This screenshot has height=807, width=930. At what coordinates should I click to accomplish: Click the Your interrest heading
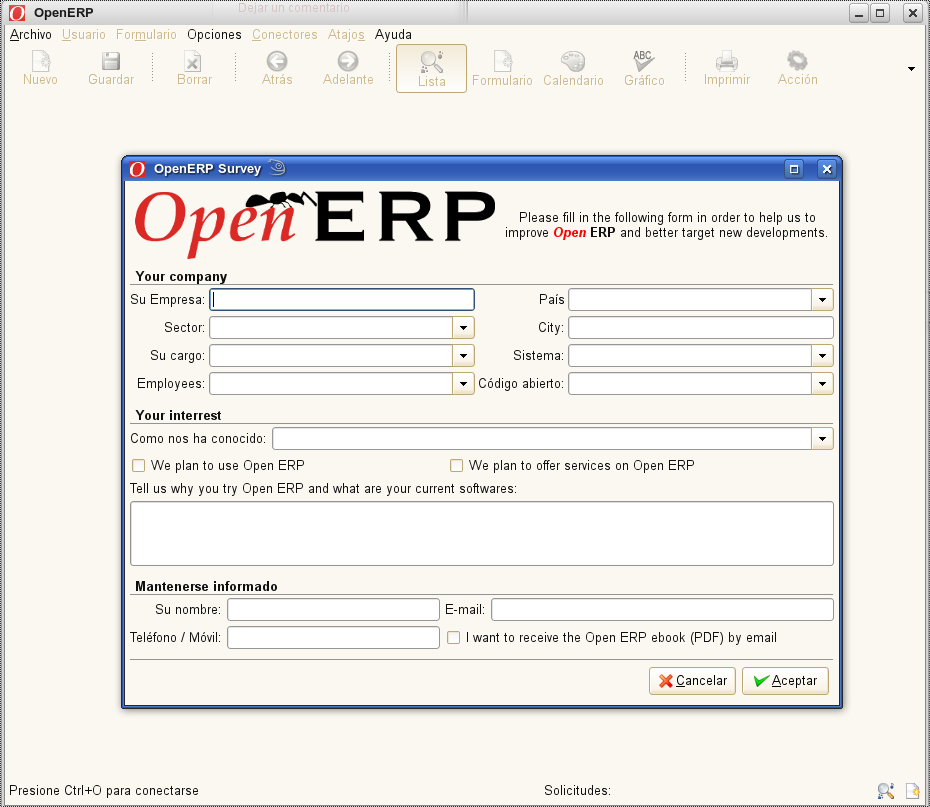coord(178,415)
